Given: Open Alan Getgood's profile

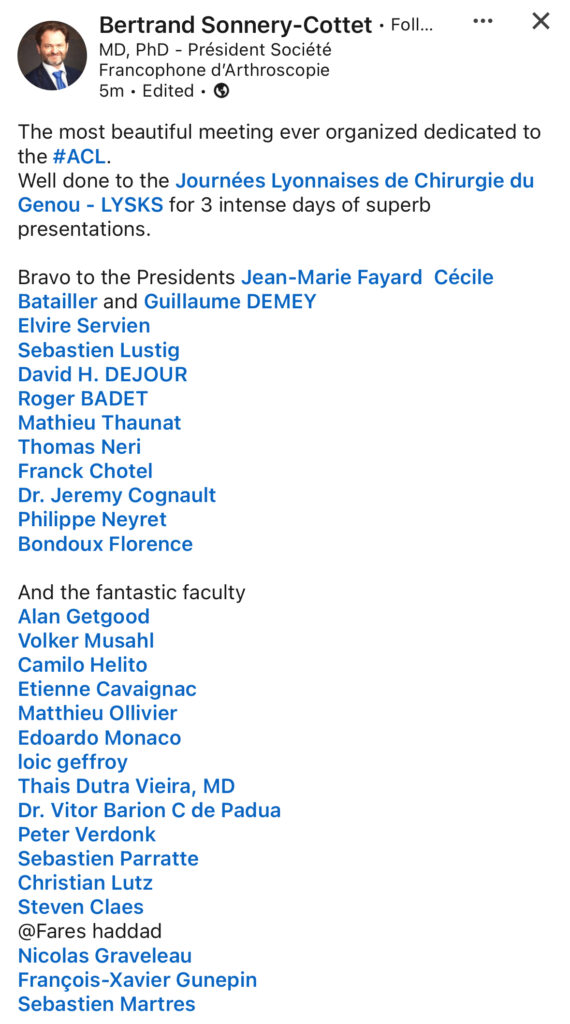Looking at the screenshot, I should point(84,616).
